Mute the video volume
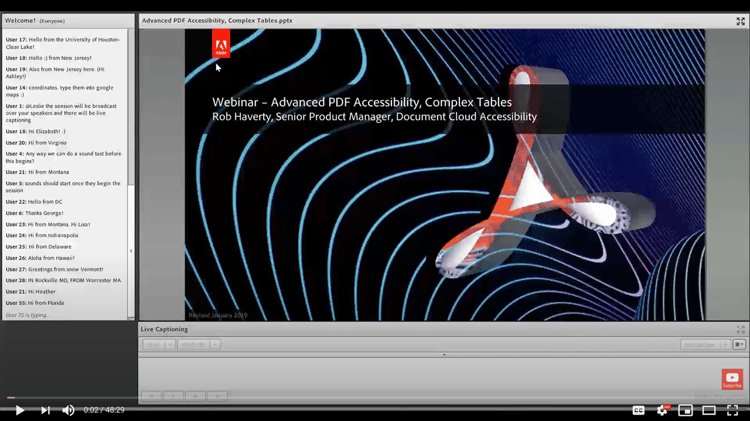The height and width of the screenshot is (421, 750). pos(68,410)
